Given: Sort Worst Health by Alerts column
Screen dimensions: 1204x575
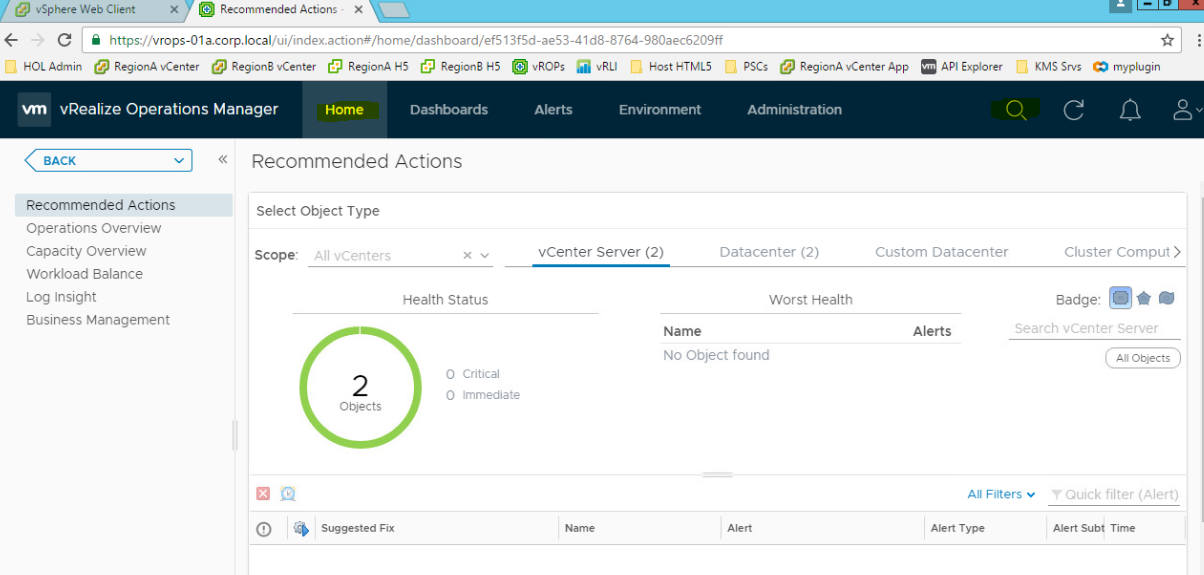Looking at the screenshot, I should (x=932, y=331).
